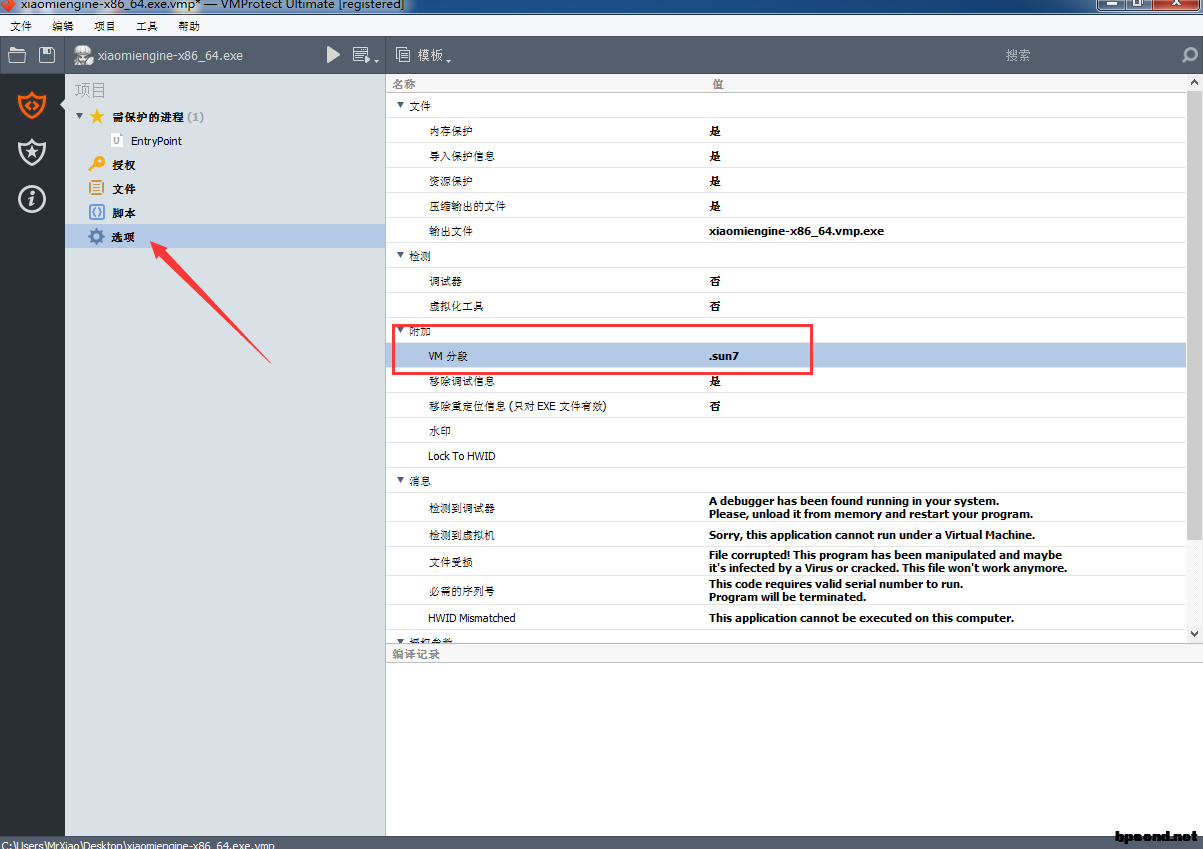Click the open project folder icon

17,55
